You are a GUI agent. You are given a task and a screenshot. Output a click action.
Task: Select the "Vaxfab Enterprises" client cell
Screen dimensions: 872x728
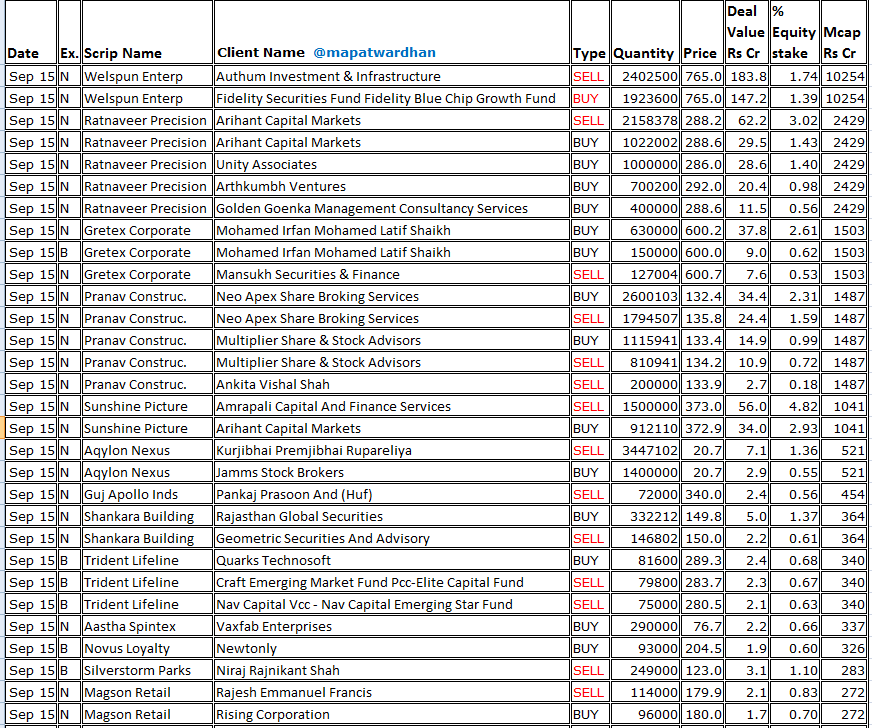(392, 627)
